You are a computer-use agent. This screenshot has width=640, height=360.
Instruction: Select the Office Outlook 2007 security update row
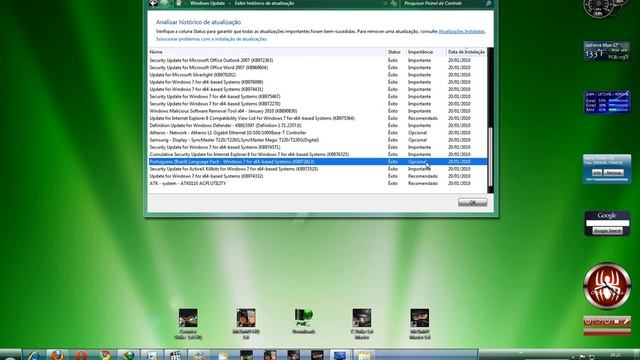[x=318, y=60]
